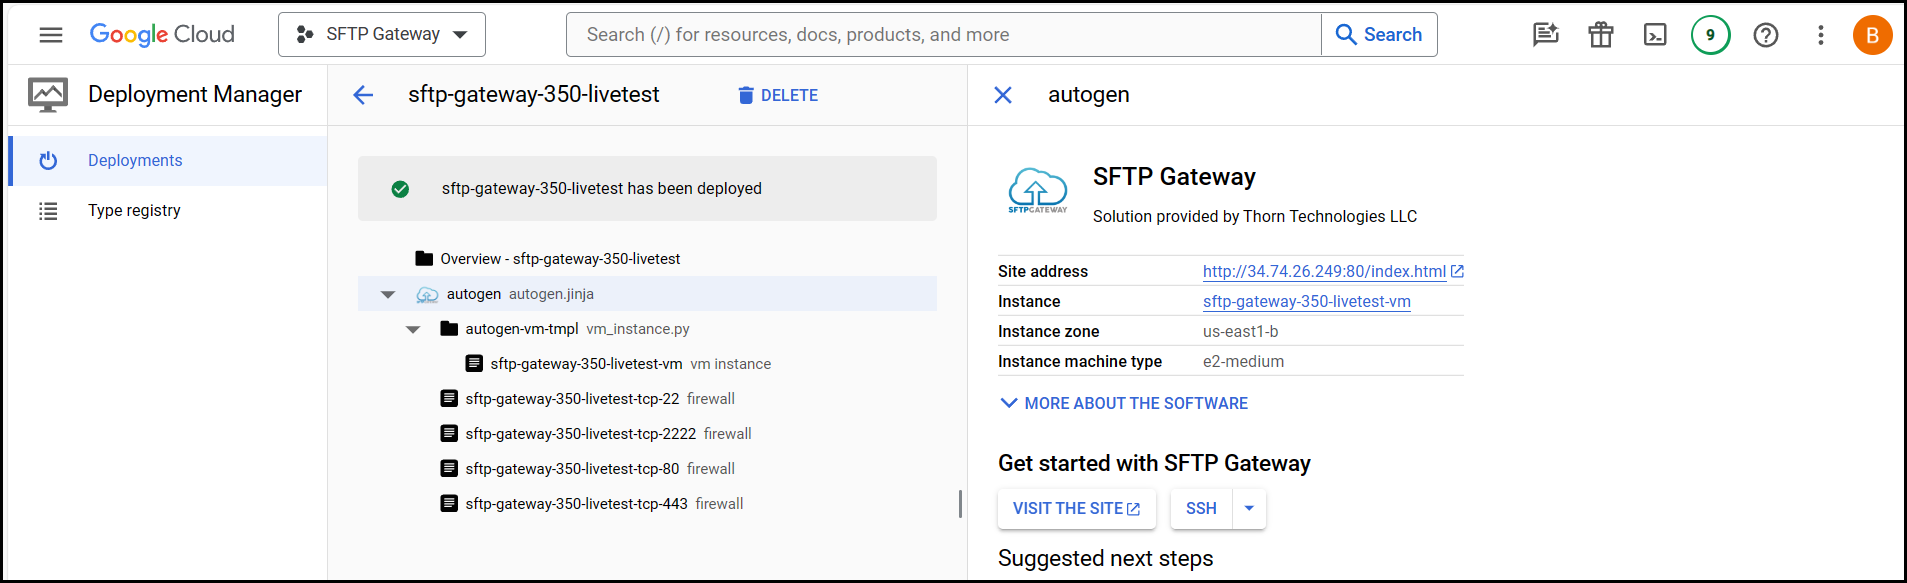The width and height of the screenshot is (1907, 583).
Task: Select Overview - sftp-gateway-350-livetest row
Action: 647,259
